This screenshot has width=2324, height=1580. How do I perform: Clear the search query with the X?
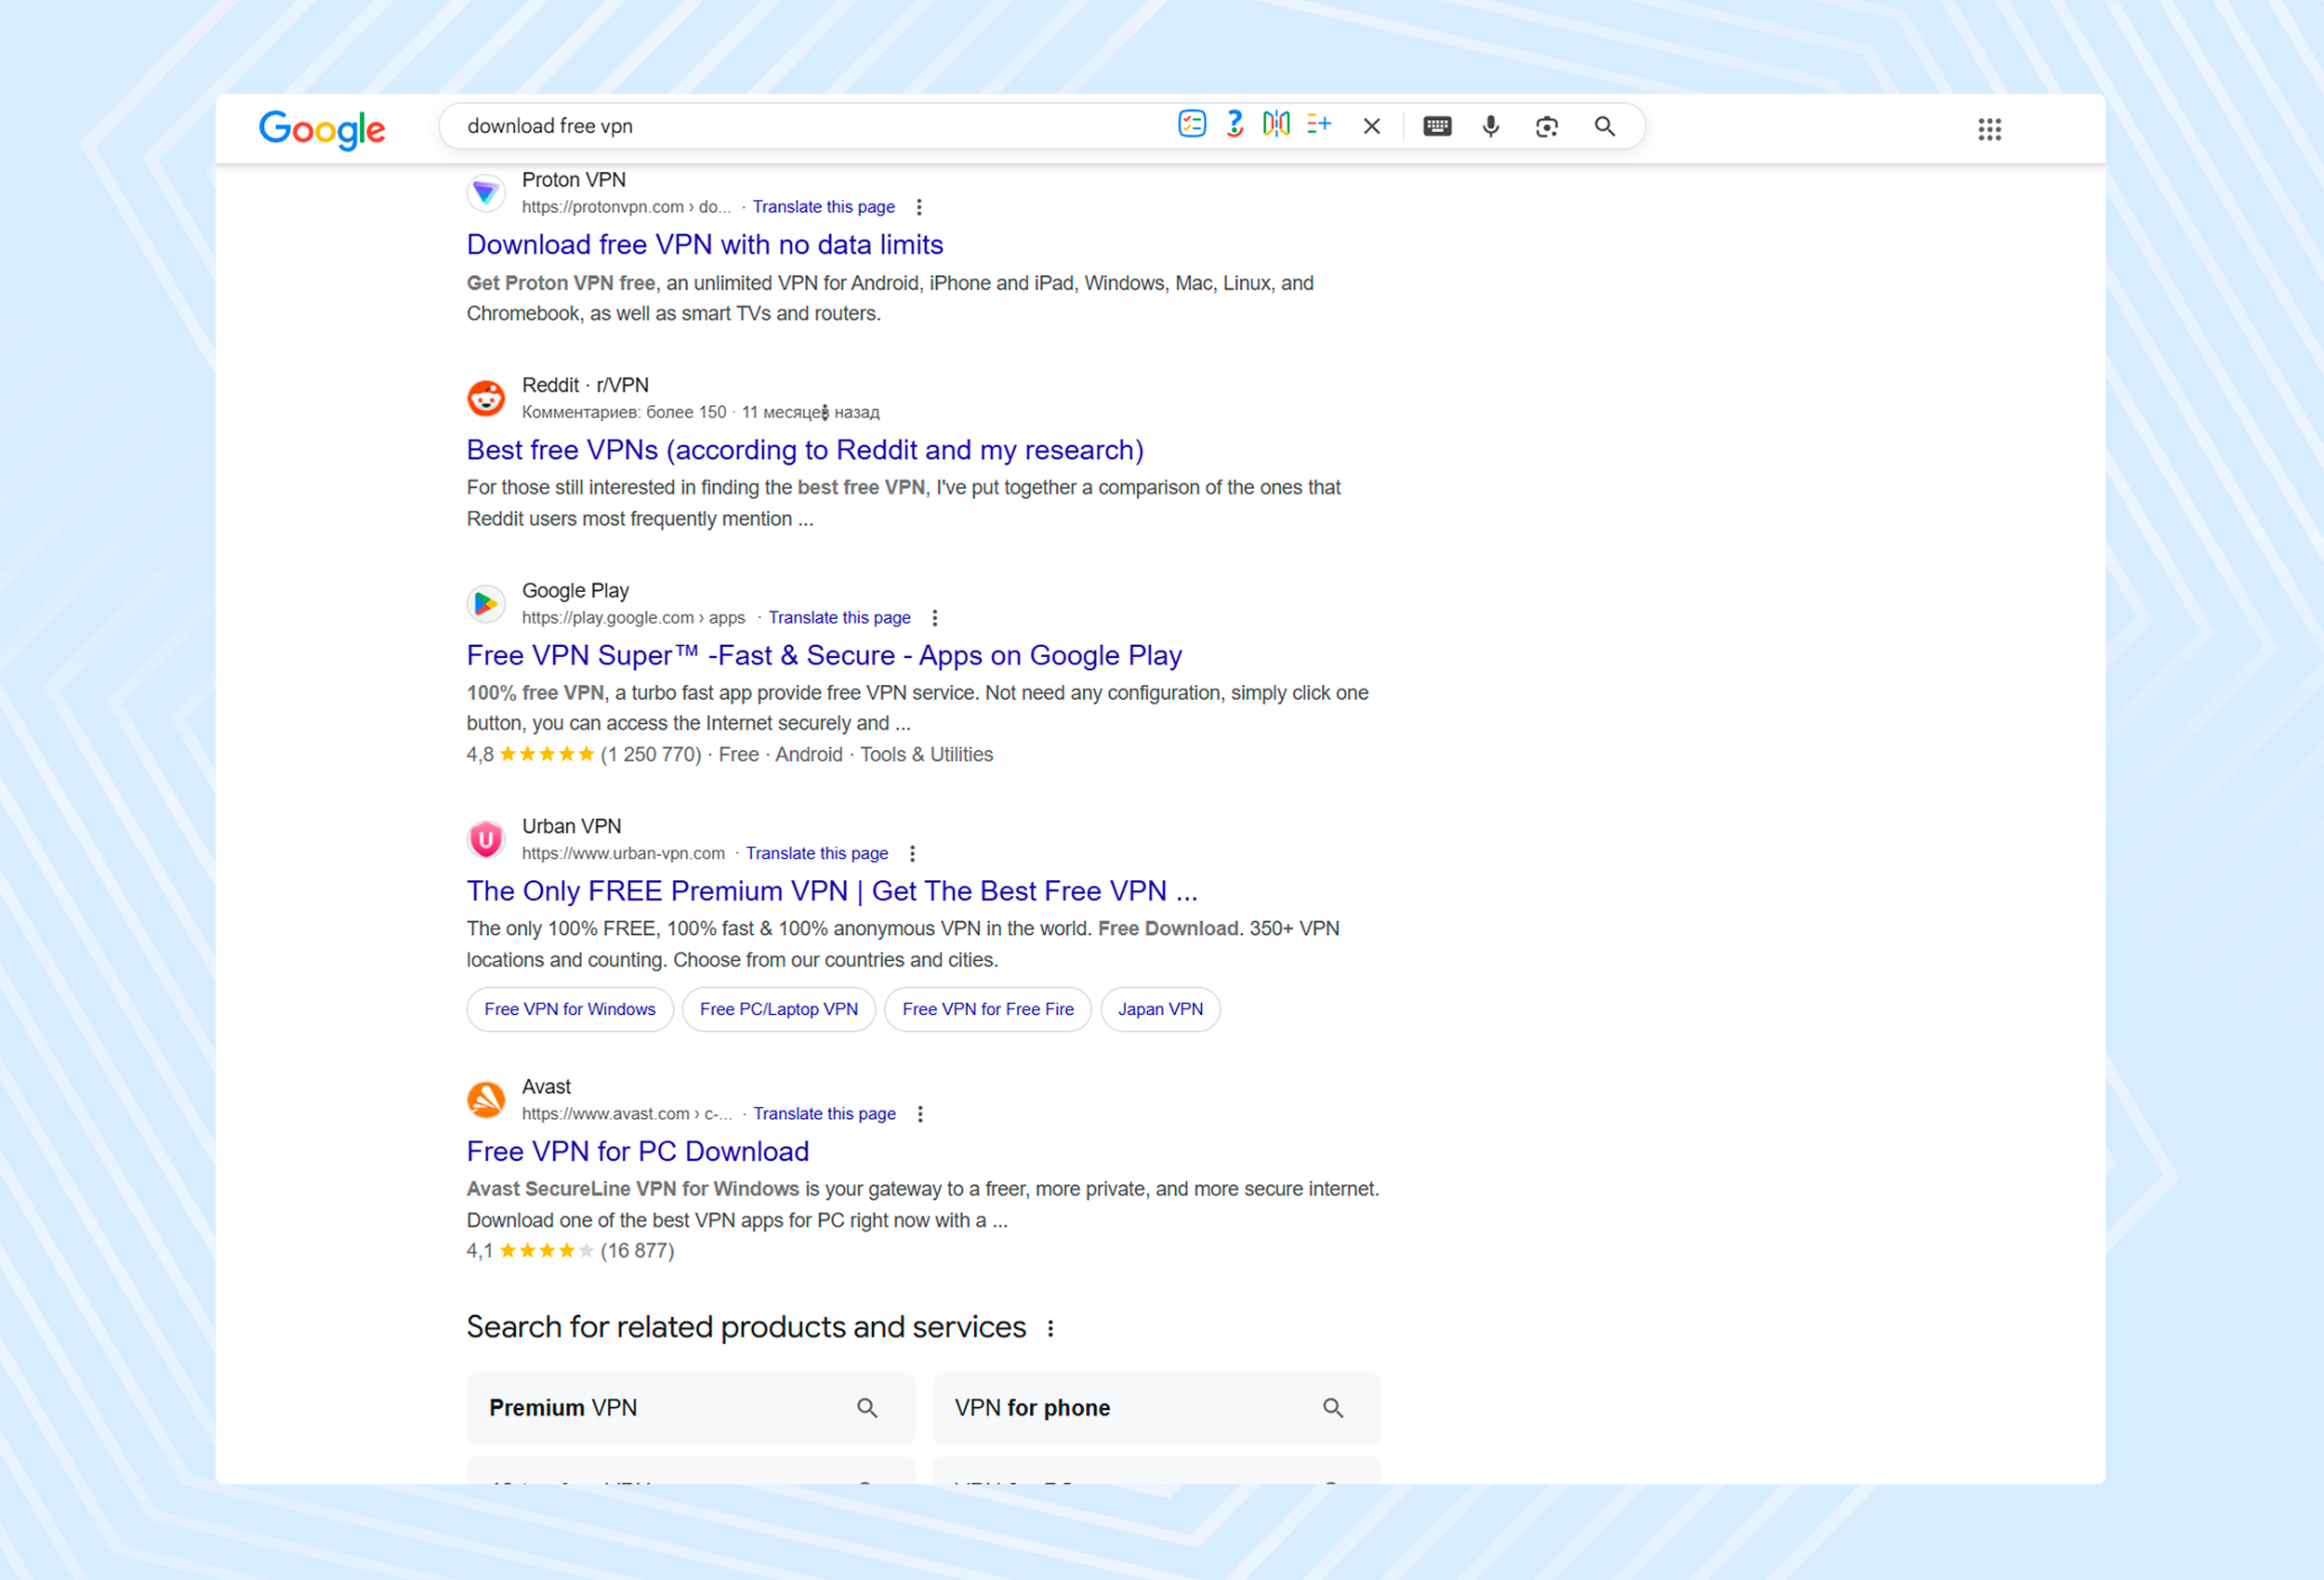(1372, 126)
